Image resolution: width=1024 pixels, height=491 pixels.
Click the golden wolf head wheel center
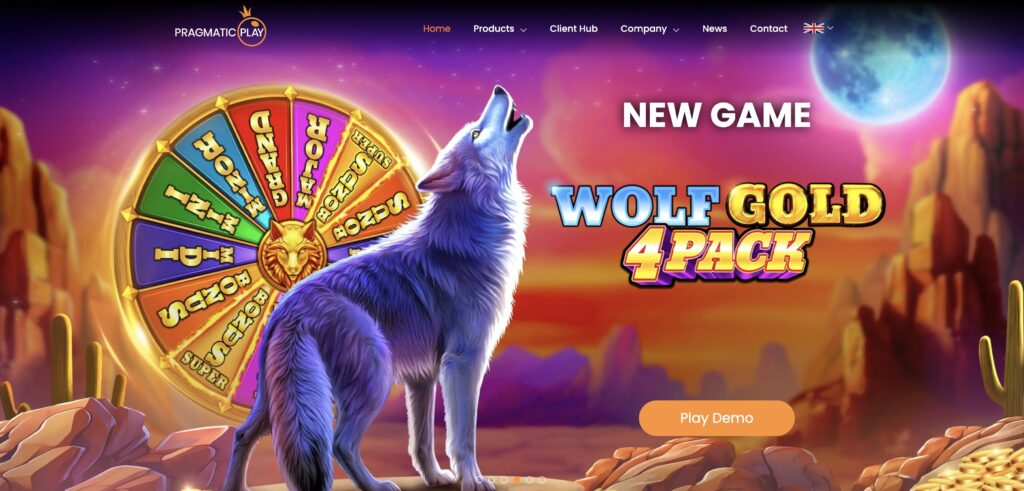click(x=291, y=253)
